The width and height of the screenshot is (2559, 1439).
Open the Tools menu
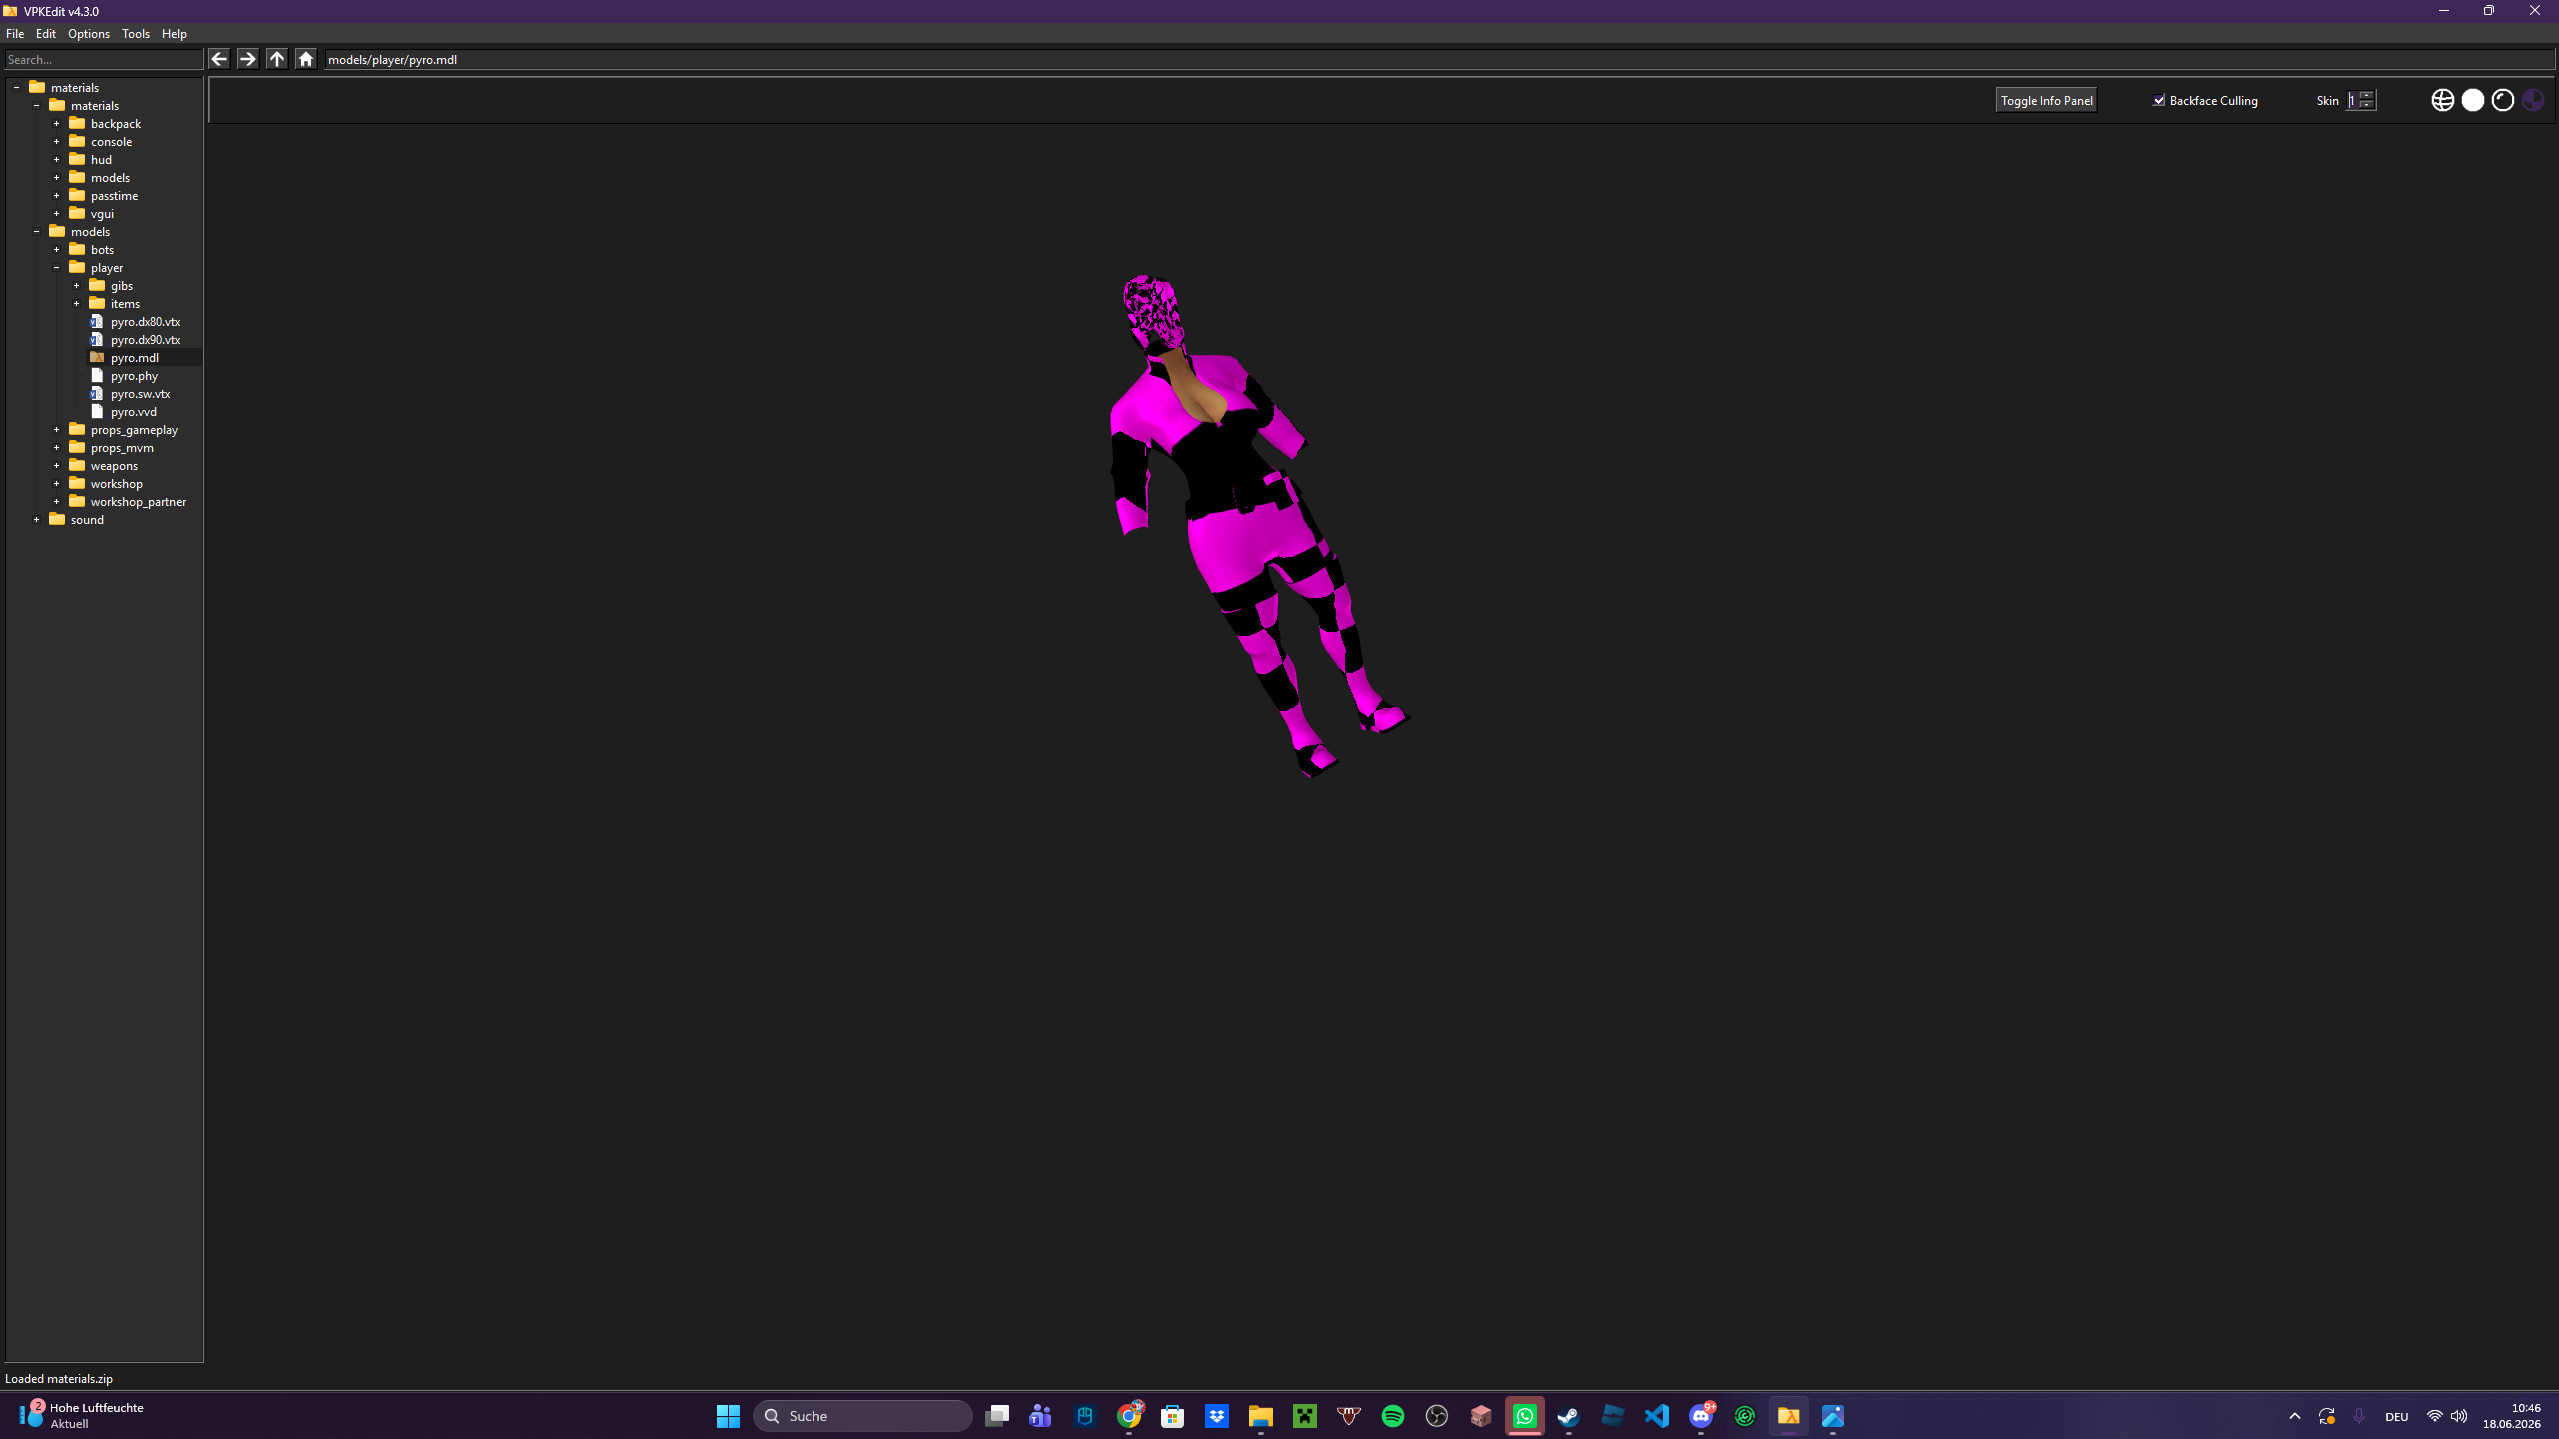136,34
